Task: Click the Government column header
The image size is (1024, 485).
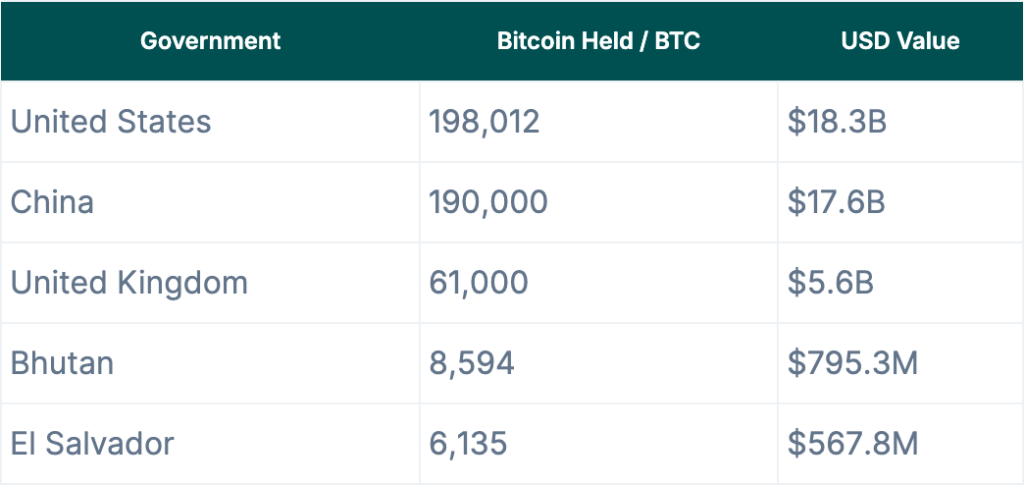Action: pos(210,40)
